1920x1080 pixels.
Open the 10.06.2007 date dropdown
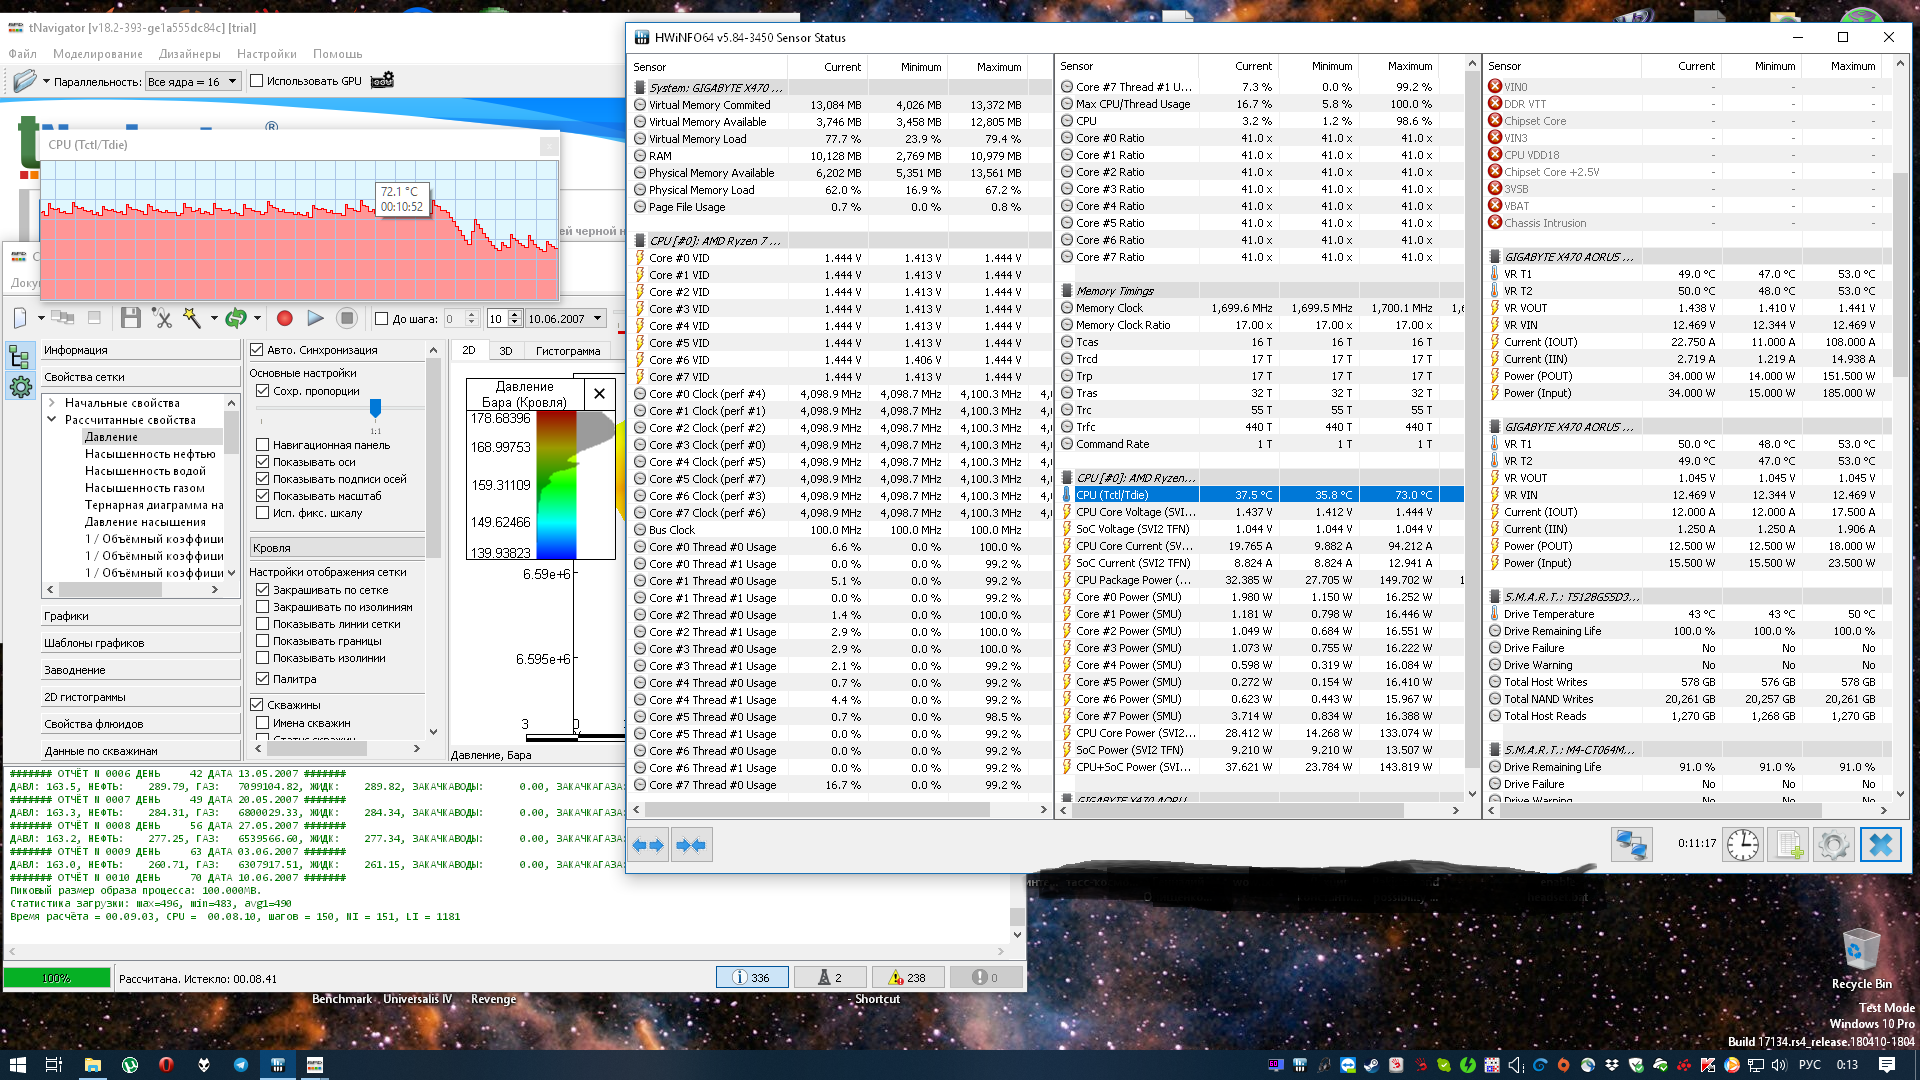tap(597, 319)
